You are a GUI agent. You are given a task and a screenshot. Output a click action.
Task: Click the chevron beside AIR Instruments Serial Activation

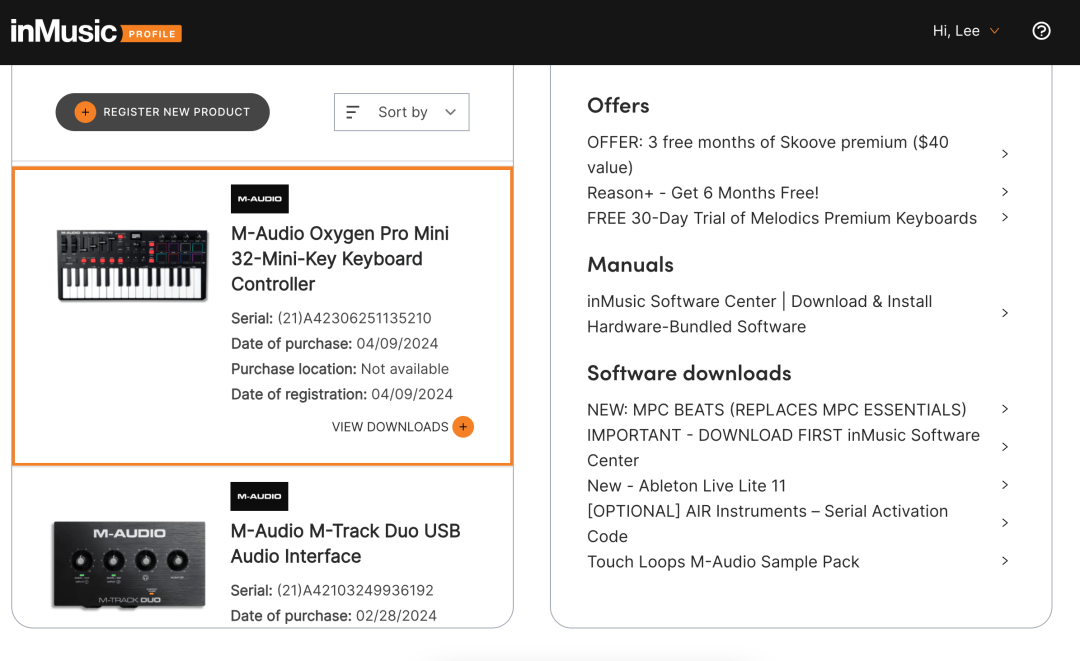coord(1005,523)
